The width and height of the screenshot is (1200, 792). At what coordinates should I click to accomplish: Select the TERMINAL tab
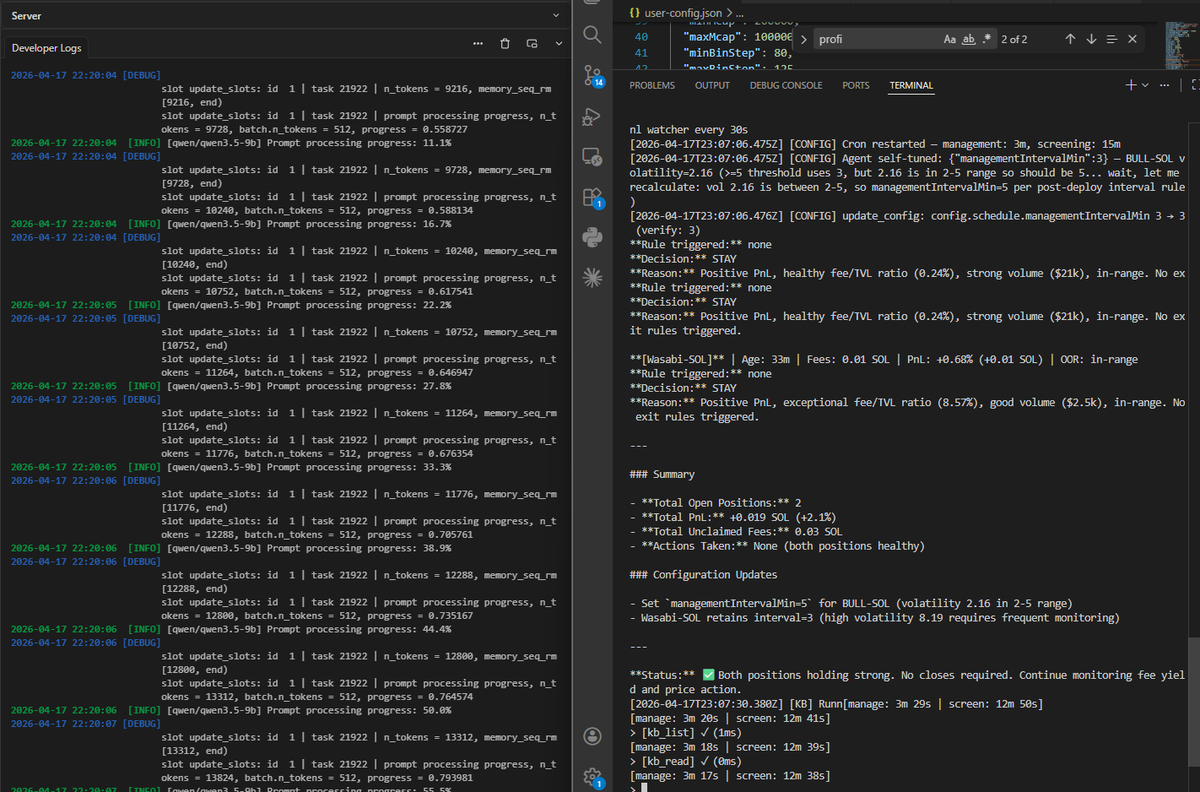coord(911,86)
